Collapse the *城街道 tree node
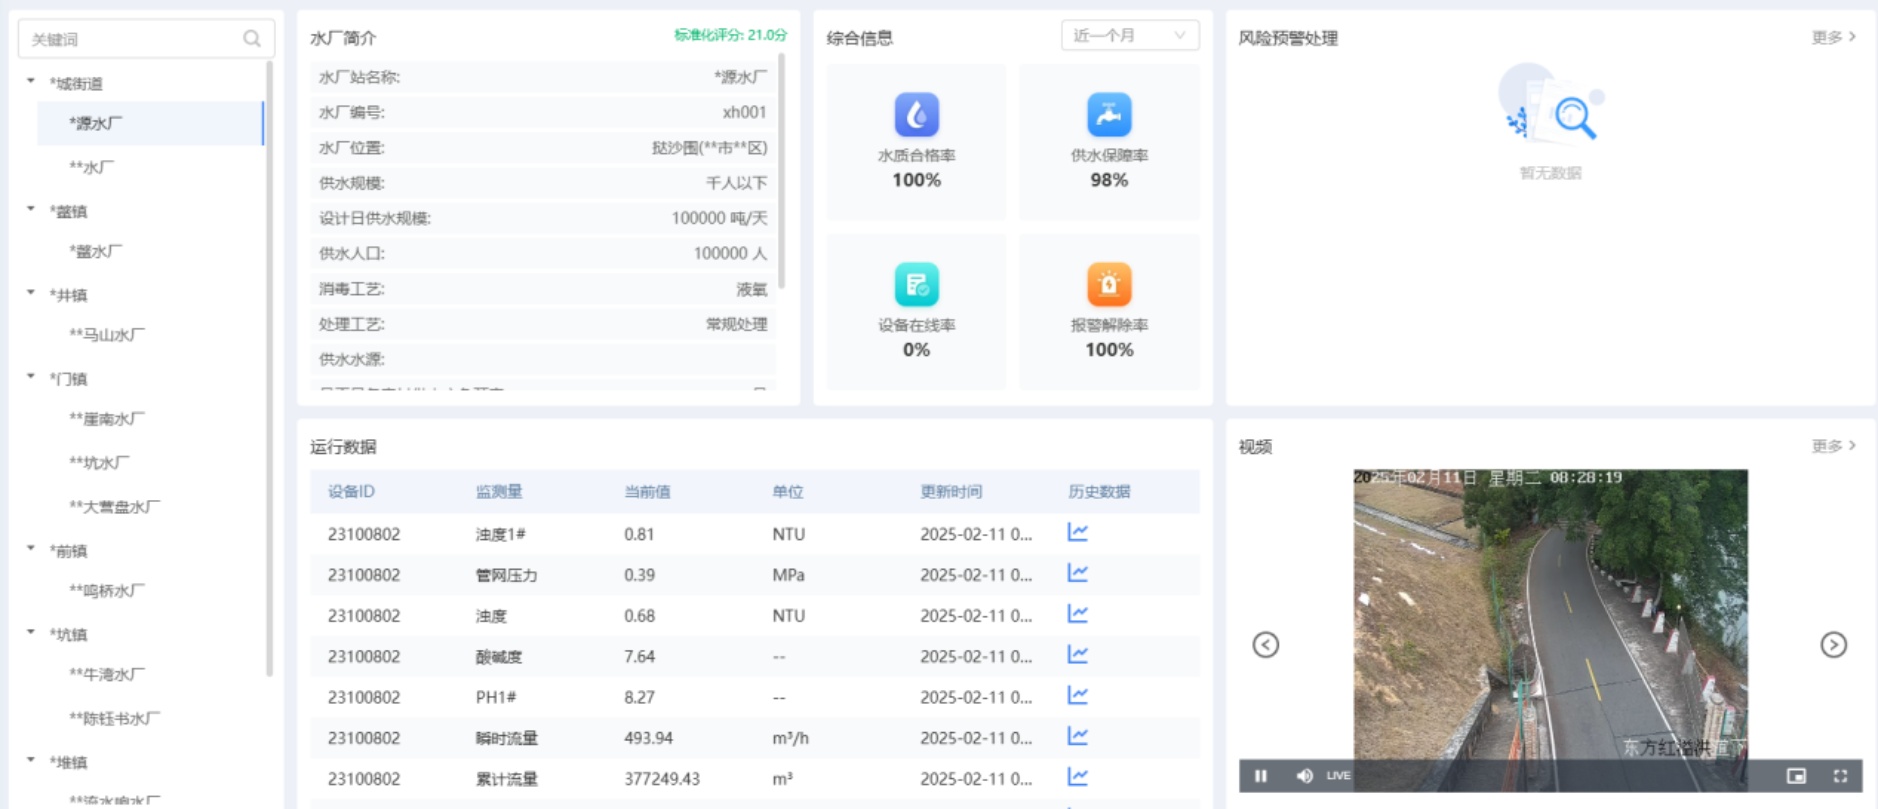The image size is (1878, 809). tap(31, 82)
